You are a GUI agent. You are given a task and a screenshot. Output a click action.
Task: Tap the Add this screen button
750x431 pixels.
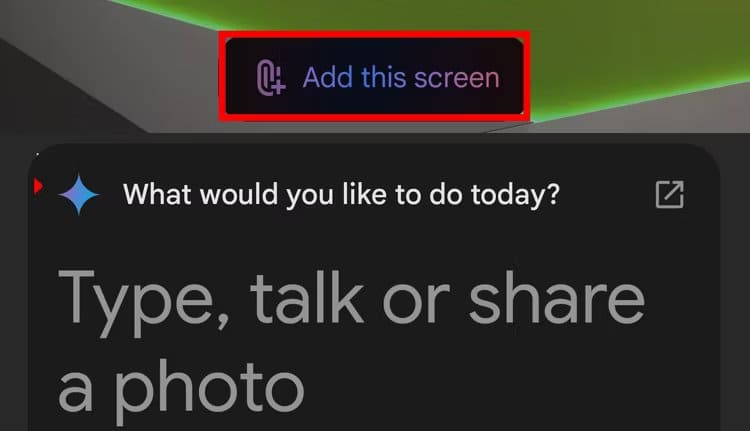click(x=374, y=77)
